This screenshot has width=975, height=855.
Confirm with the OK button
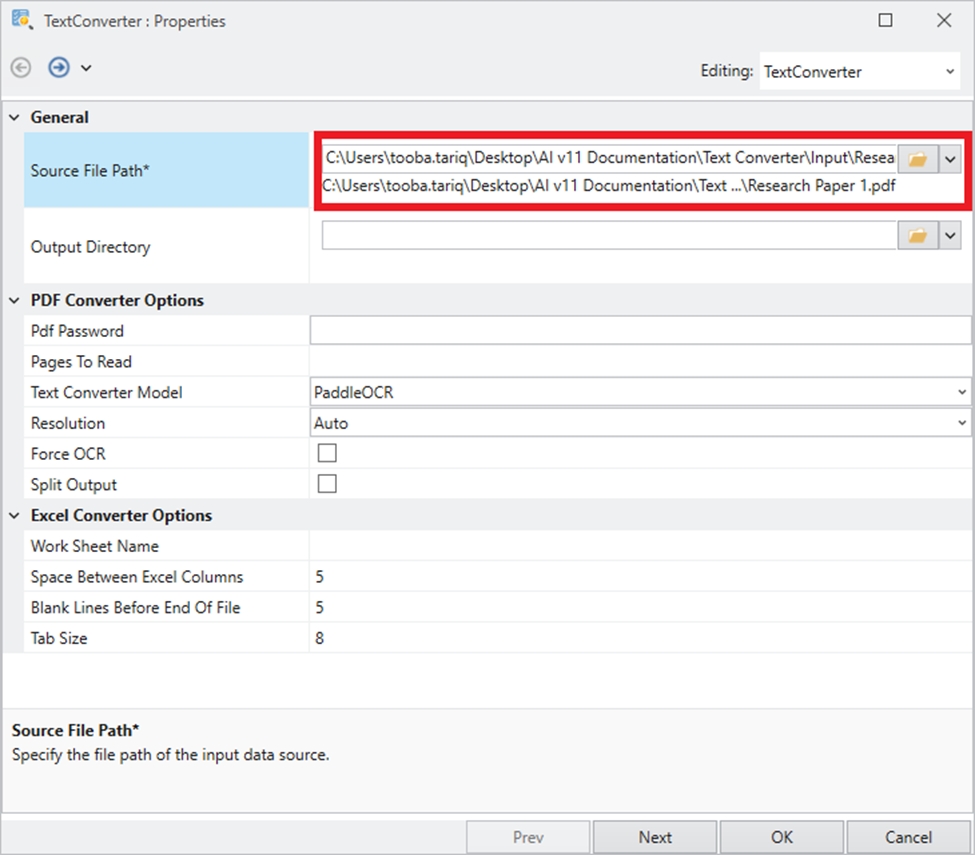tap(781, 837)
